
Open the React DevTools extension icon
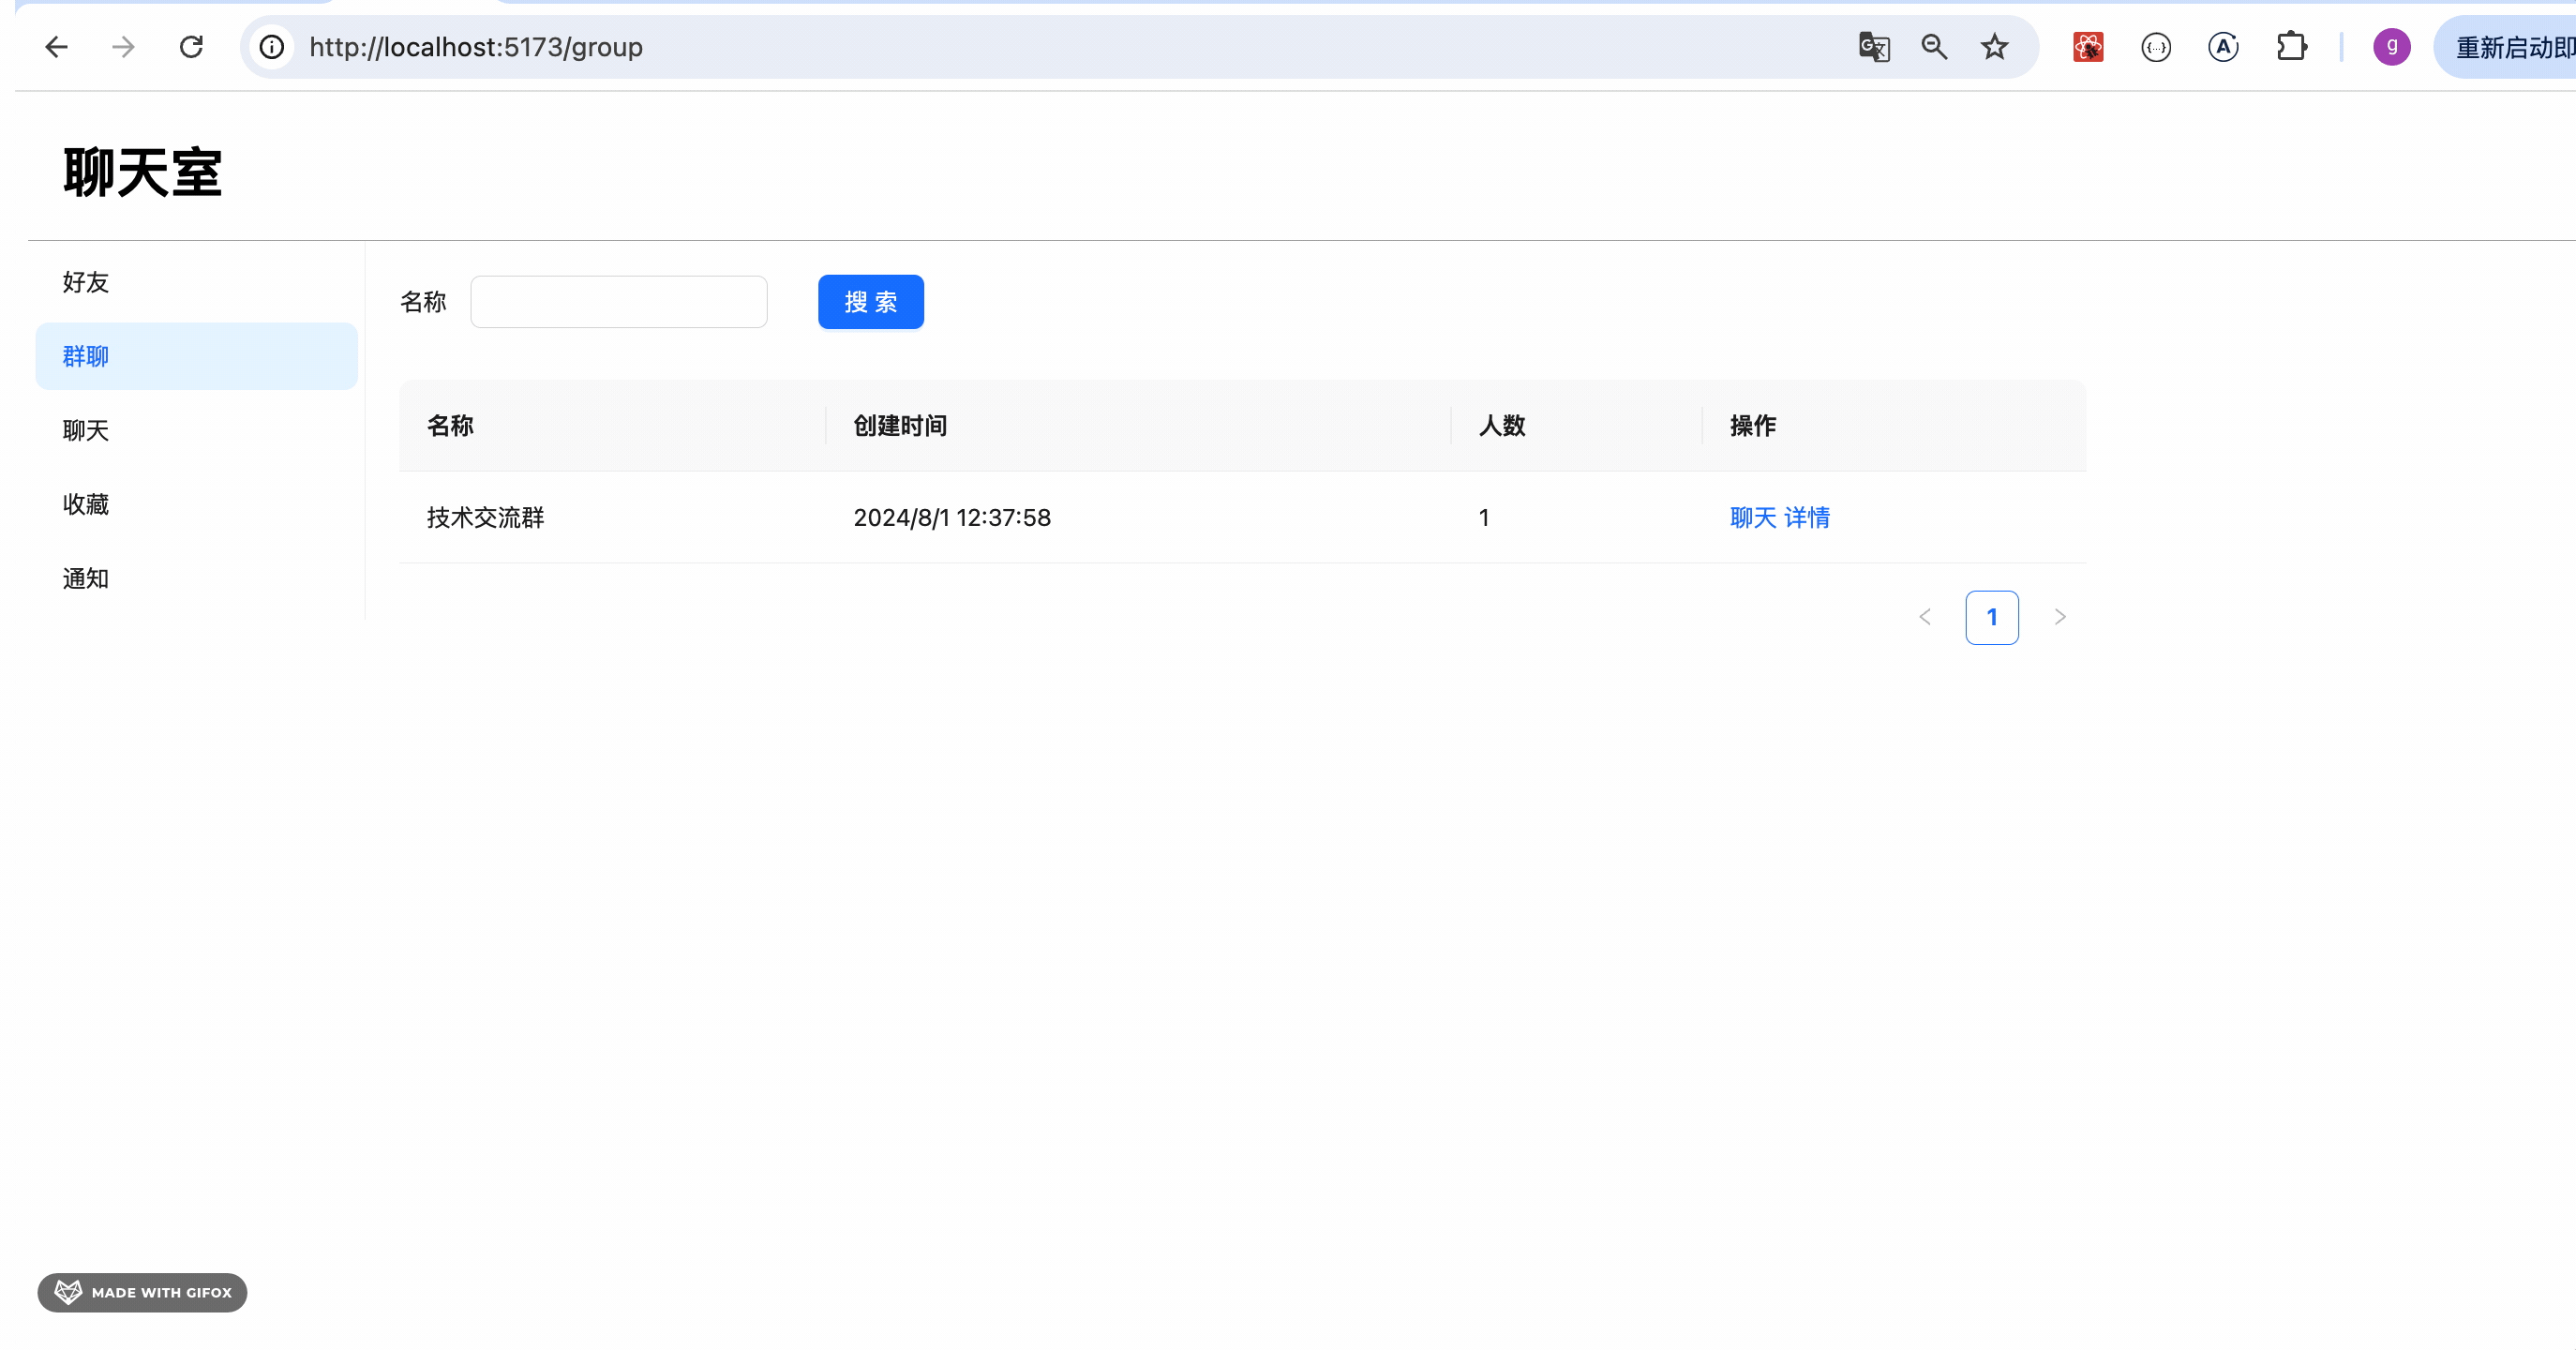[x=2088, y=47]
